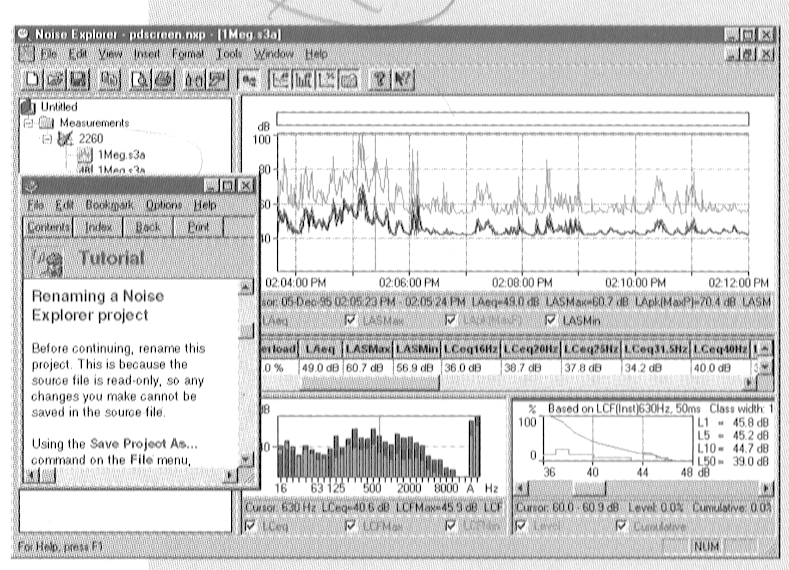Click the Untitled project book icon
This screenshot has width=789, height=570.
click(28, 107)
